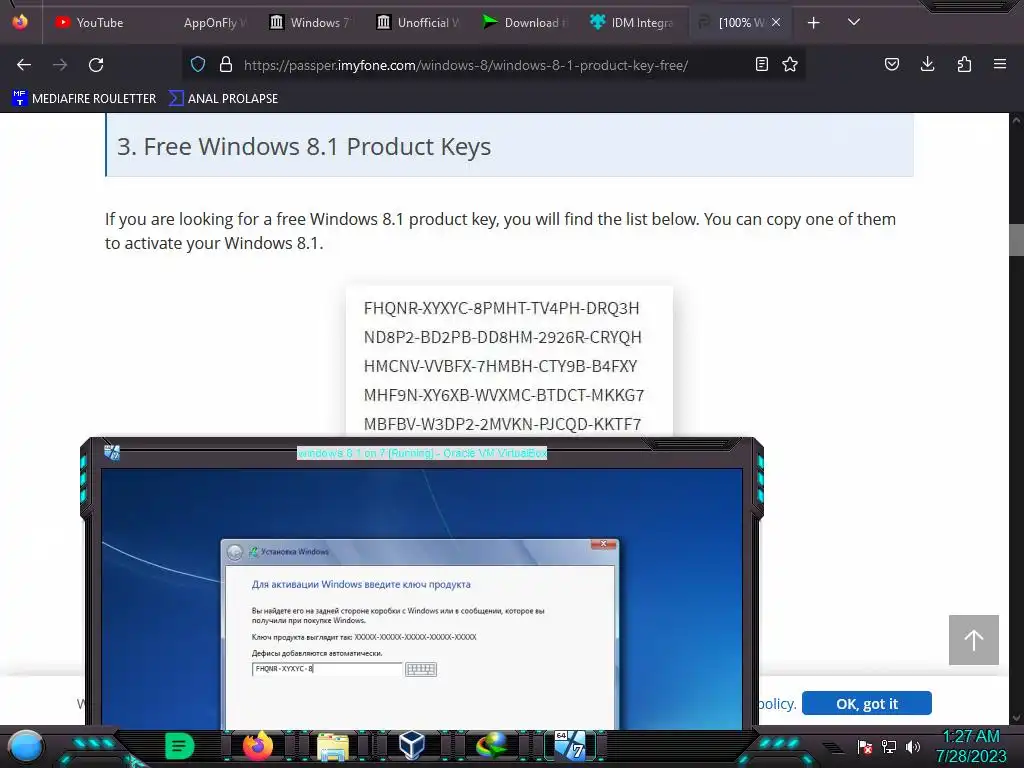The height and width of the screenshot is (768, 1024).
Task: Open Internet Download Manager from taskbar
Action: 491,746
